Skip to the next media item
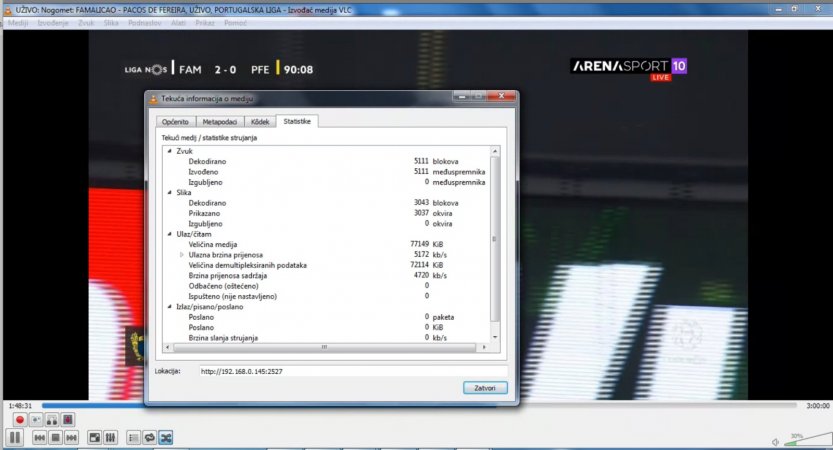This screenshot has height=450, width=833. (71, 438)
